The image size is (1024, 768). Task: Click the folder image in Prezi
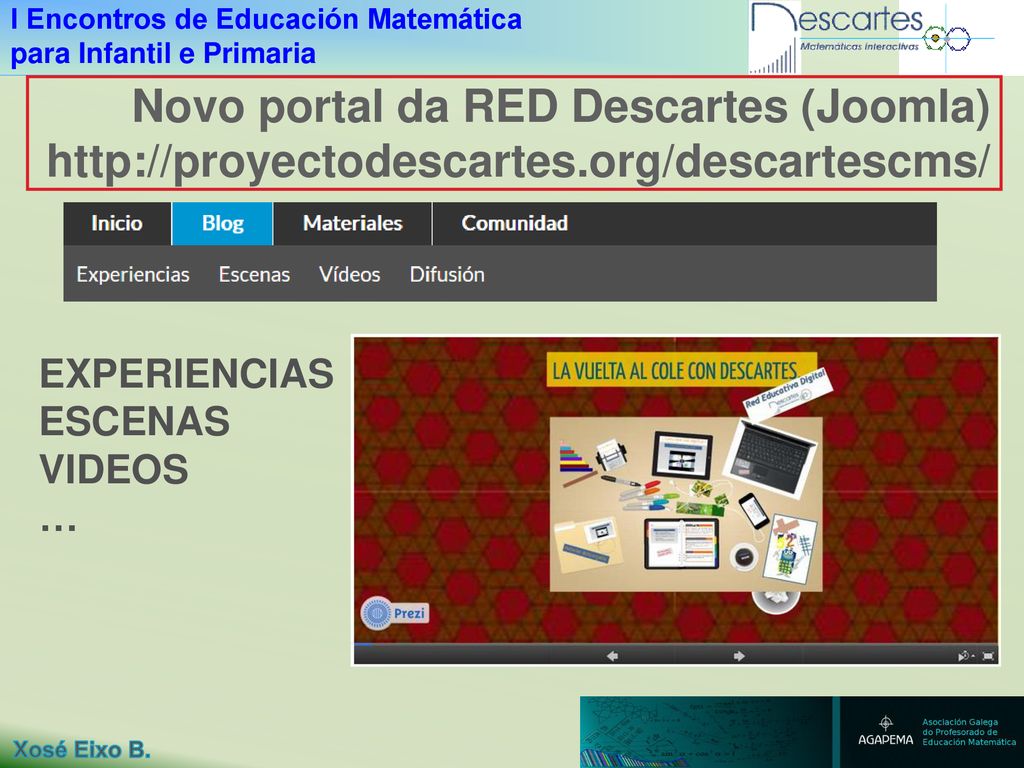click(588, 544)
